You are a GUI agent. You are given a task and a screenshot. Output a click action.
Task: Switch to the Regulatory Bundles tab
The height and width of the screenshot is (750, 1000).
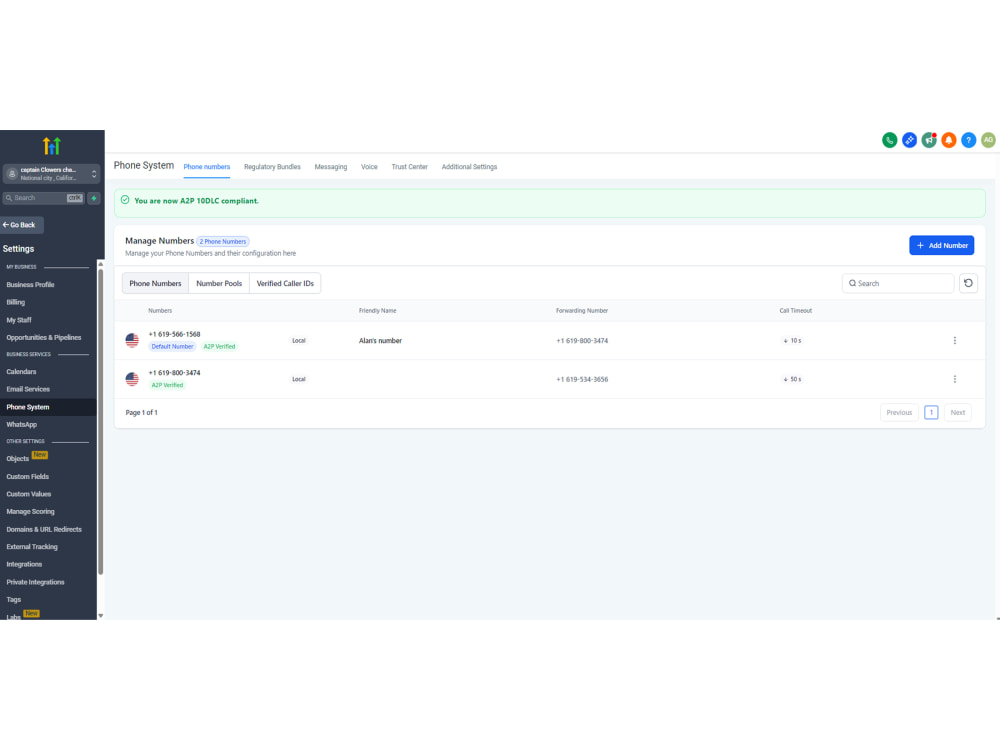click(x=272, y=167)
